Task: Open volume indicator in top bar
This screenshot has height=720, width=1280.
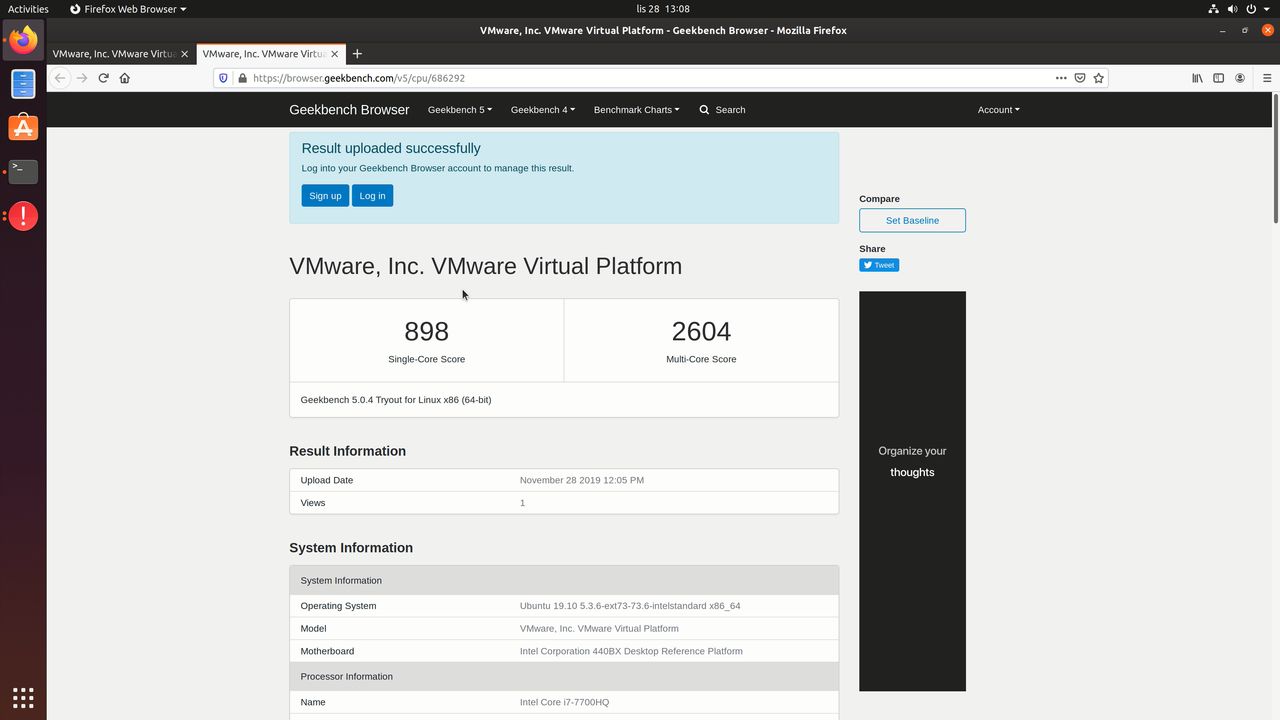Action: coord(1232,9)
